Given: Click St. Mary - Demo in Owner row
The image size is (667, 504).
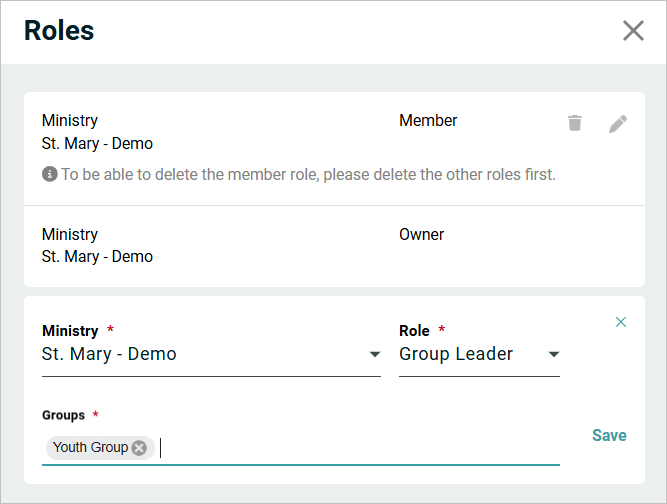Looking at the screenshot, I should click(97, 257).
